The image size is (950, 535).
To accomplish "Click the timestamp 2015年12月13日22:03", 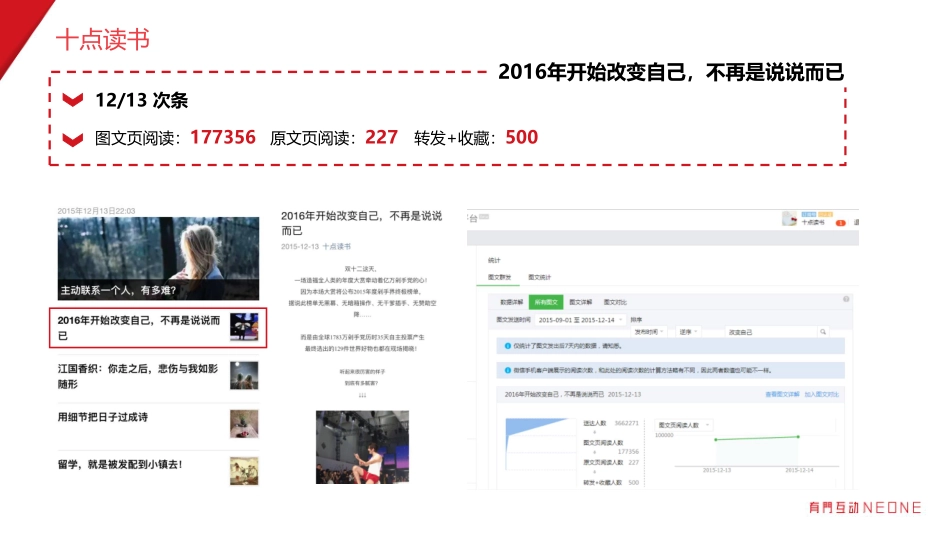I will click(96, 211).
